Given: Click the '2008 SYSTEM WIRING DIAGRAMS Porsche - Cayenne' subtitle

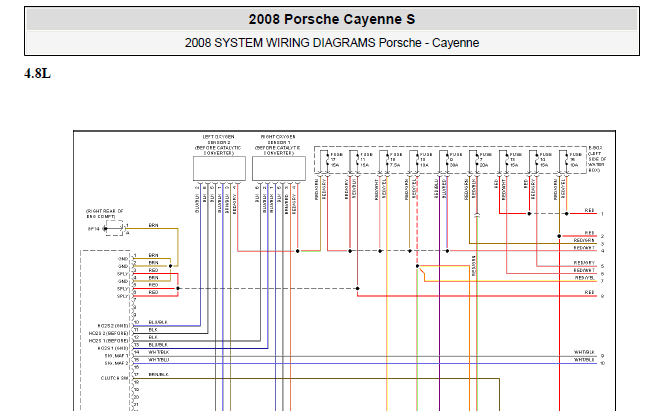Looking at the screenshot, I should tap(332, 43).
